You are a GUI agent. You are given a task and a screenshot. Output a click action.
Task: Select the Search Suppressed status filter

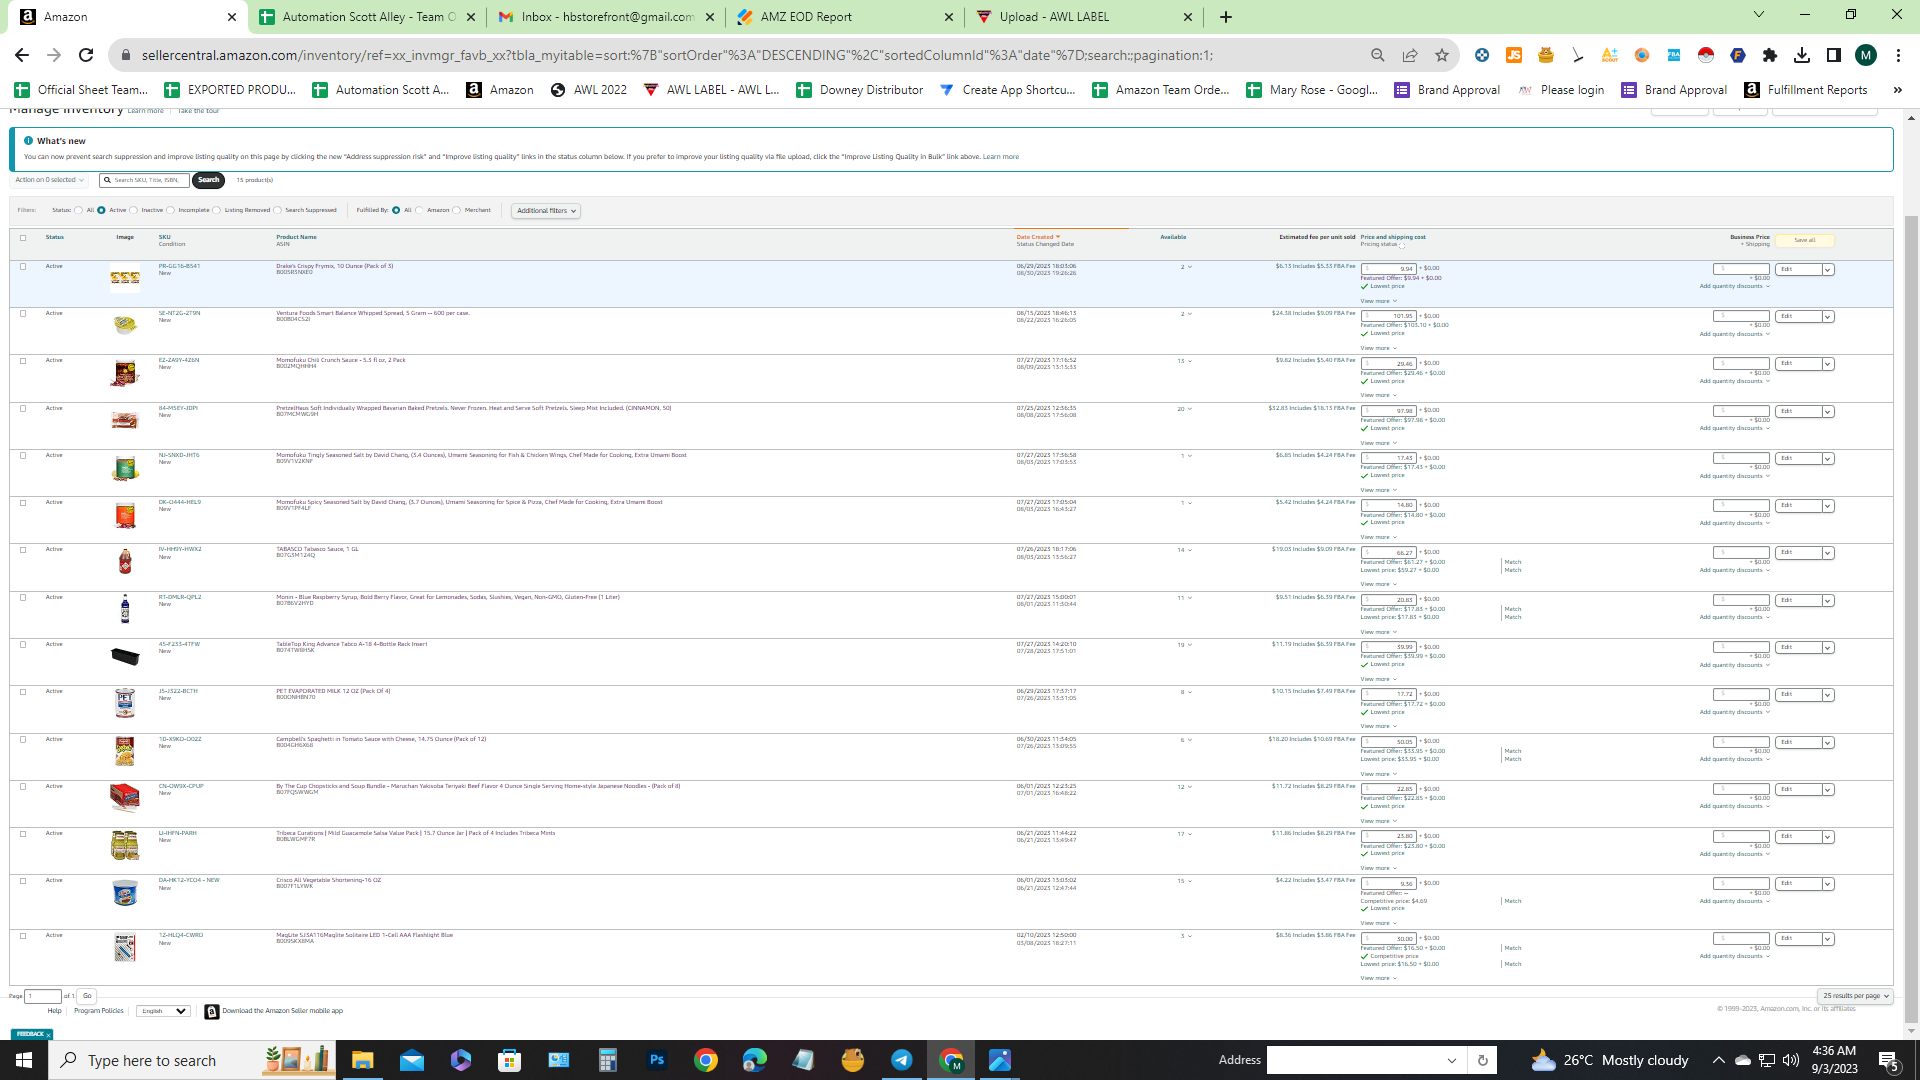click(x=277, y=210)
